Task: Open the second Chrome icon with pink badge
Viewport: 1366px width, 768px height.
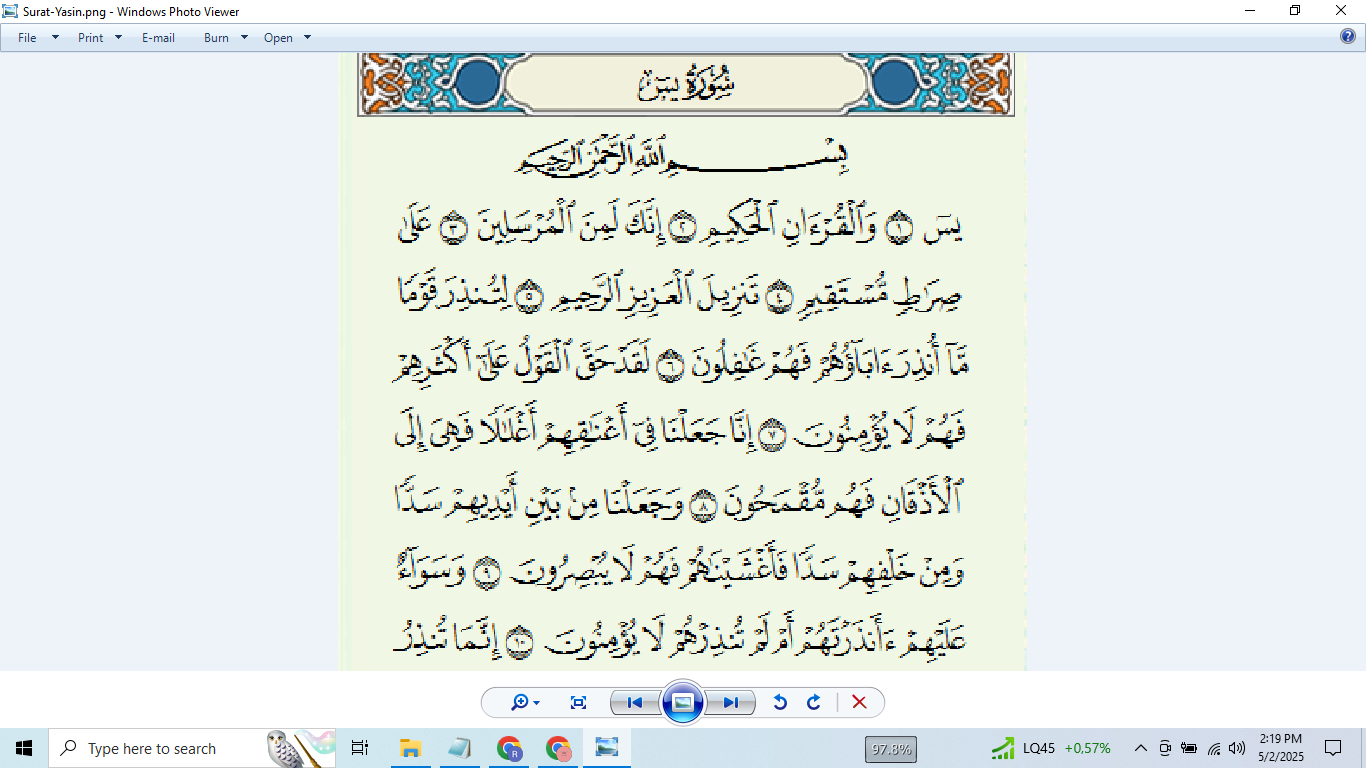Action: coord(558,748)
